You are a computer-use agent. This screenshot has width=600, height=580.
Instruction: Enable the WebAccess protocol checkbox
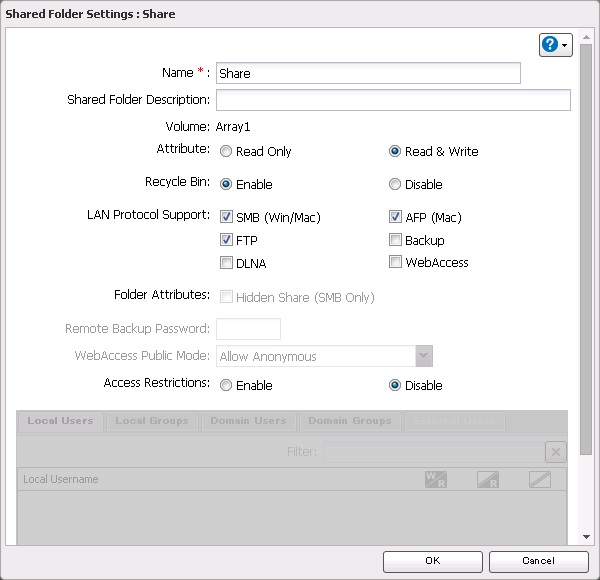click(395, 263)
